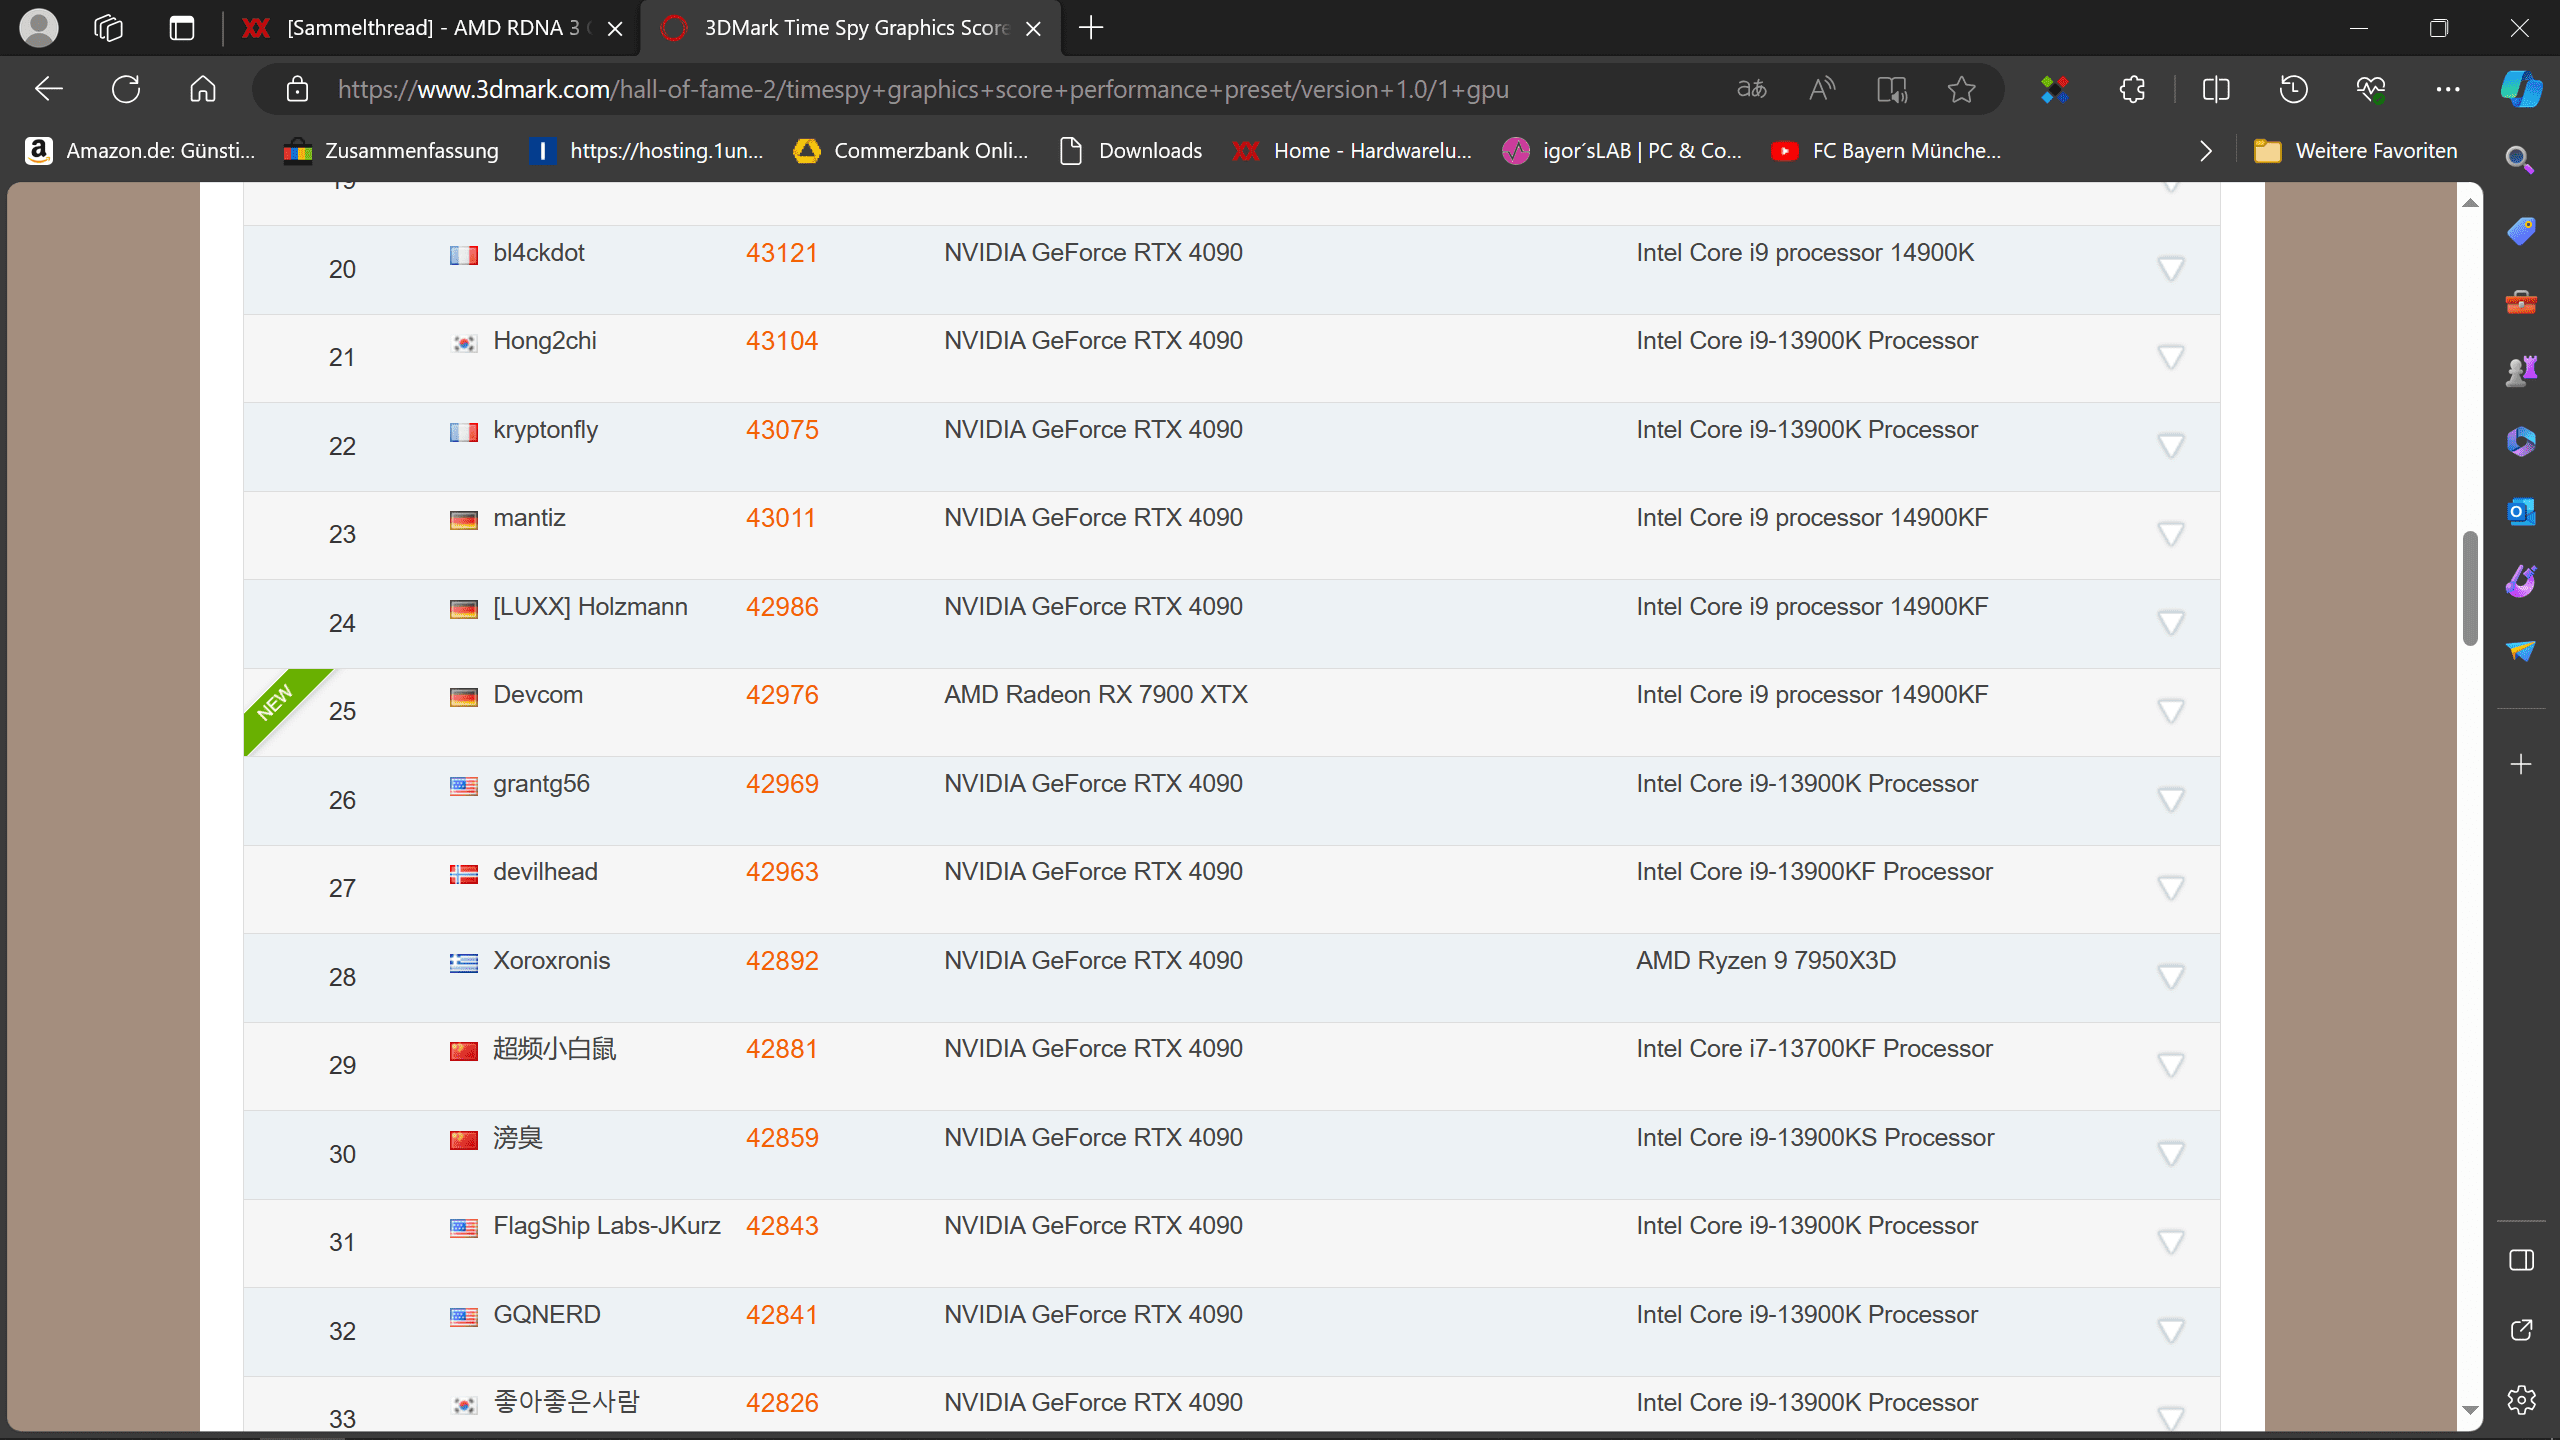2560x1440 pixels.
Task: Expand bl4ckdot row details arrow
Action: click(2170, 269)
